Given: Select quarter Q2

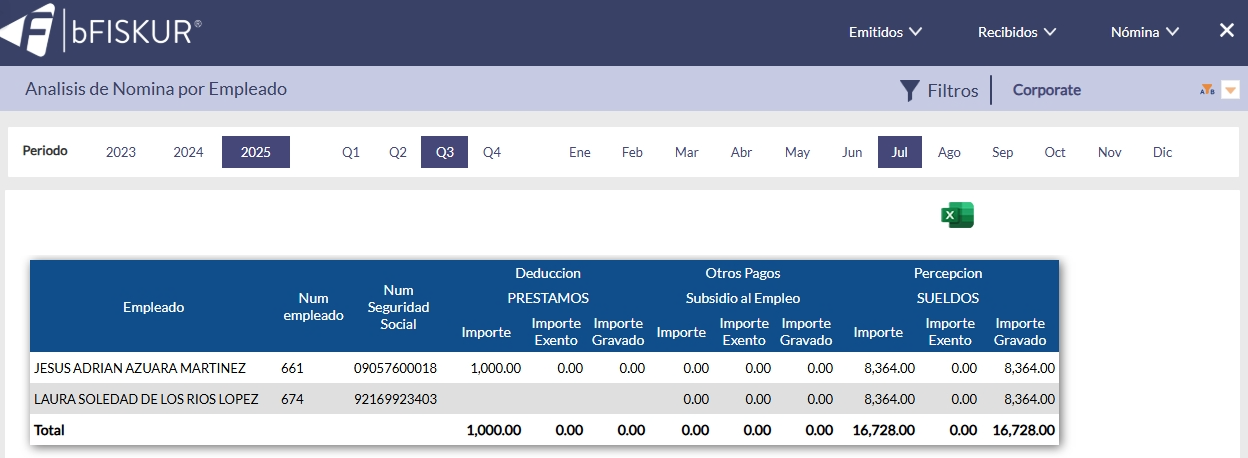Looking at the screenshot, I should (398, 152).
